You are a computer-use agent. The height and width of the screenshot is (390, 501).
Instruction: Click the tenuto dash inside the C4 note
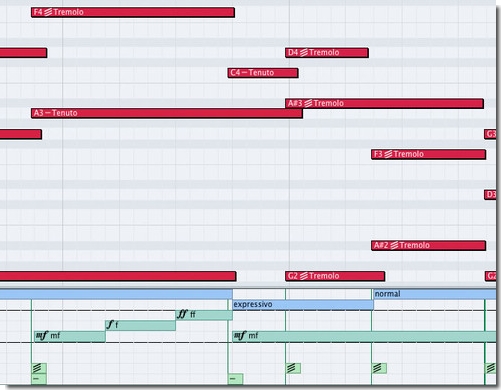(244, 73)
